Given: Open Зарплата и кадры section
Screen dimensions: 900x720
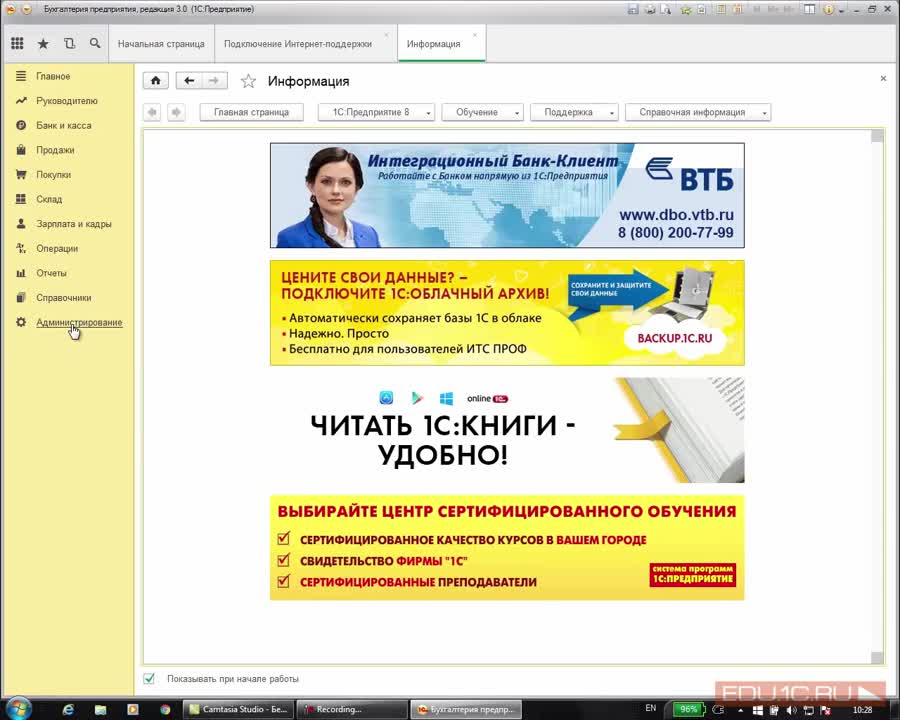Looking at the screenshot, I should pyautogui.click(x=72, y=224).
